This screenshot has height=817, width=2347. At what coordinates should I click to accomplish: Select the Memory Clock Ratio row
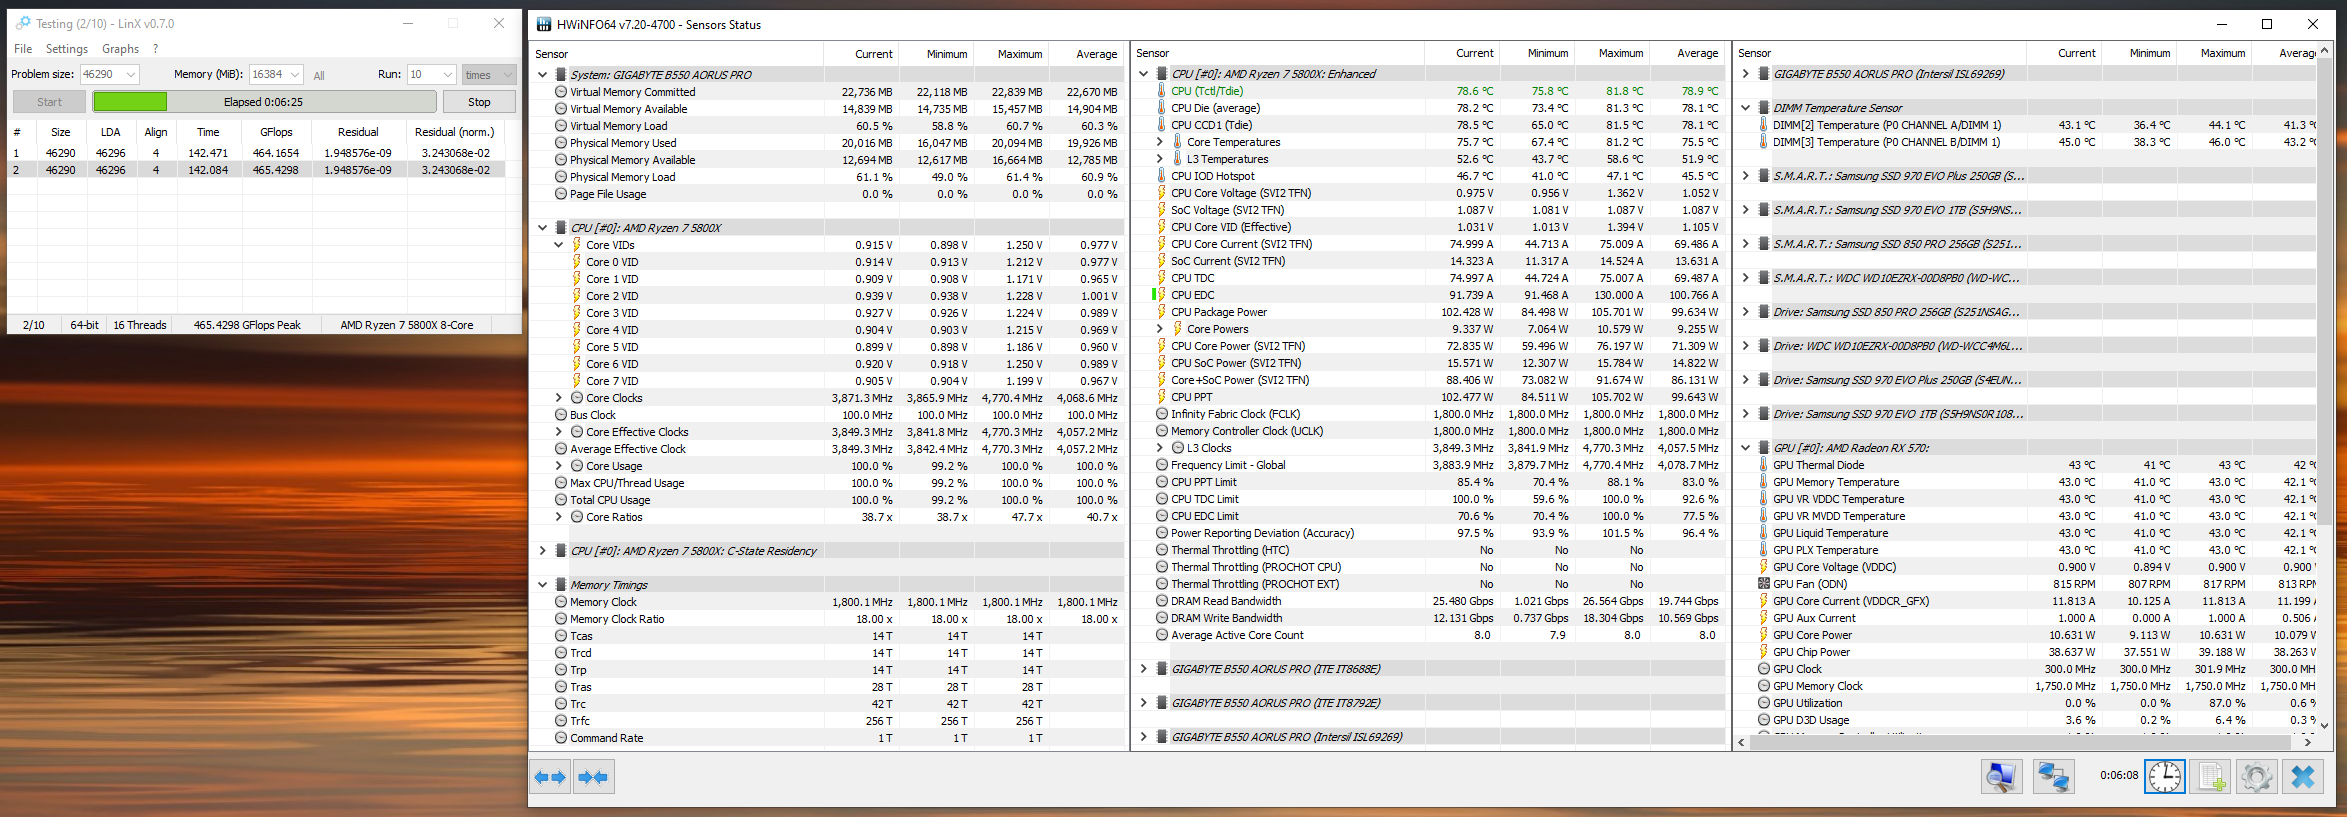pos(827,619)
